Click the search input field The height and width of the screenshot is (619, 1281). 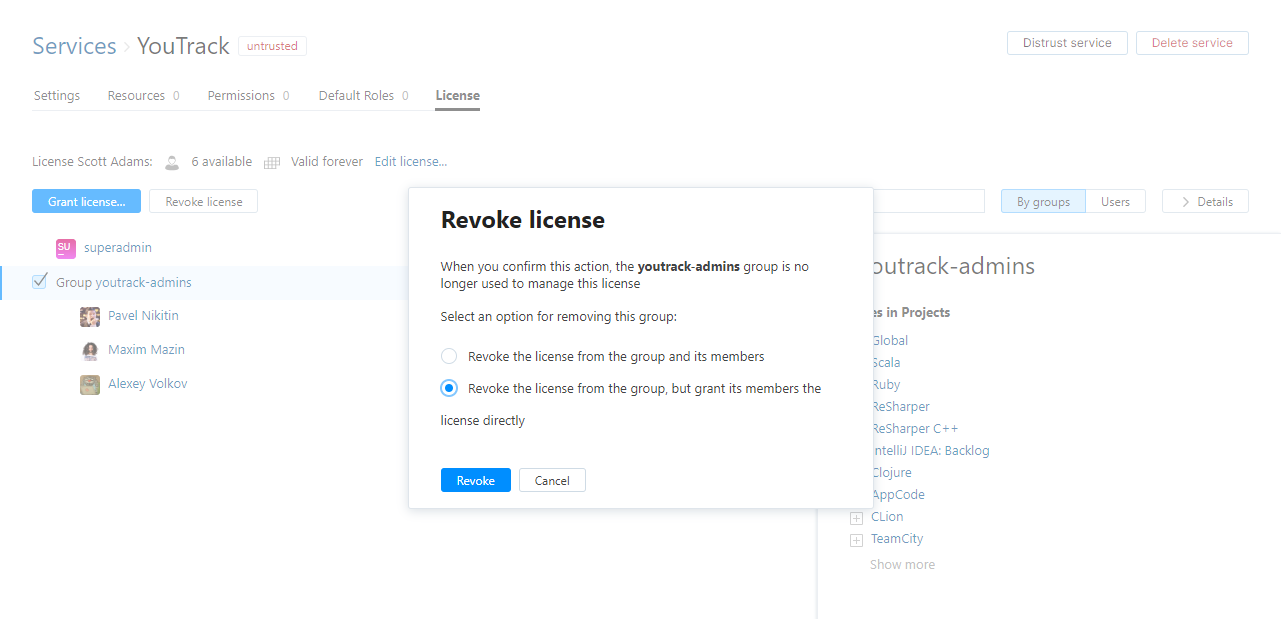point(928,201)
